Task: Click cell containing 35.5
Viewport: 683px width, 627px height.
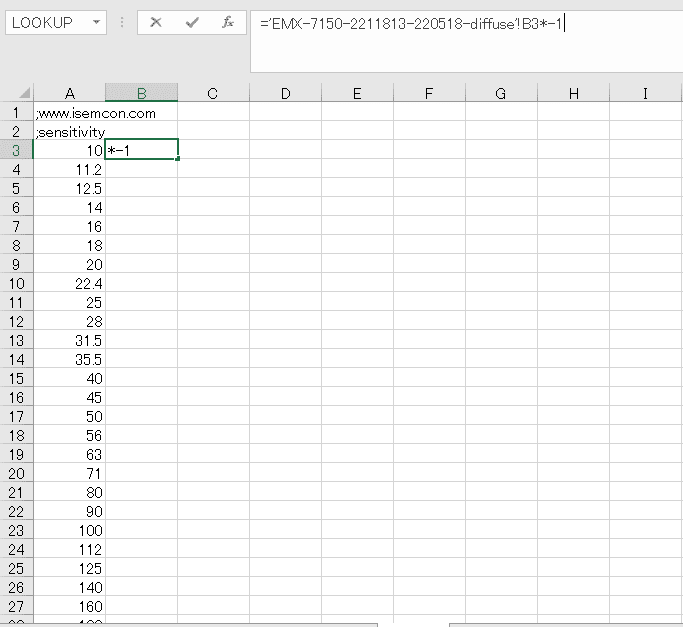Action: pyautogui.click(x=69, y=359)
